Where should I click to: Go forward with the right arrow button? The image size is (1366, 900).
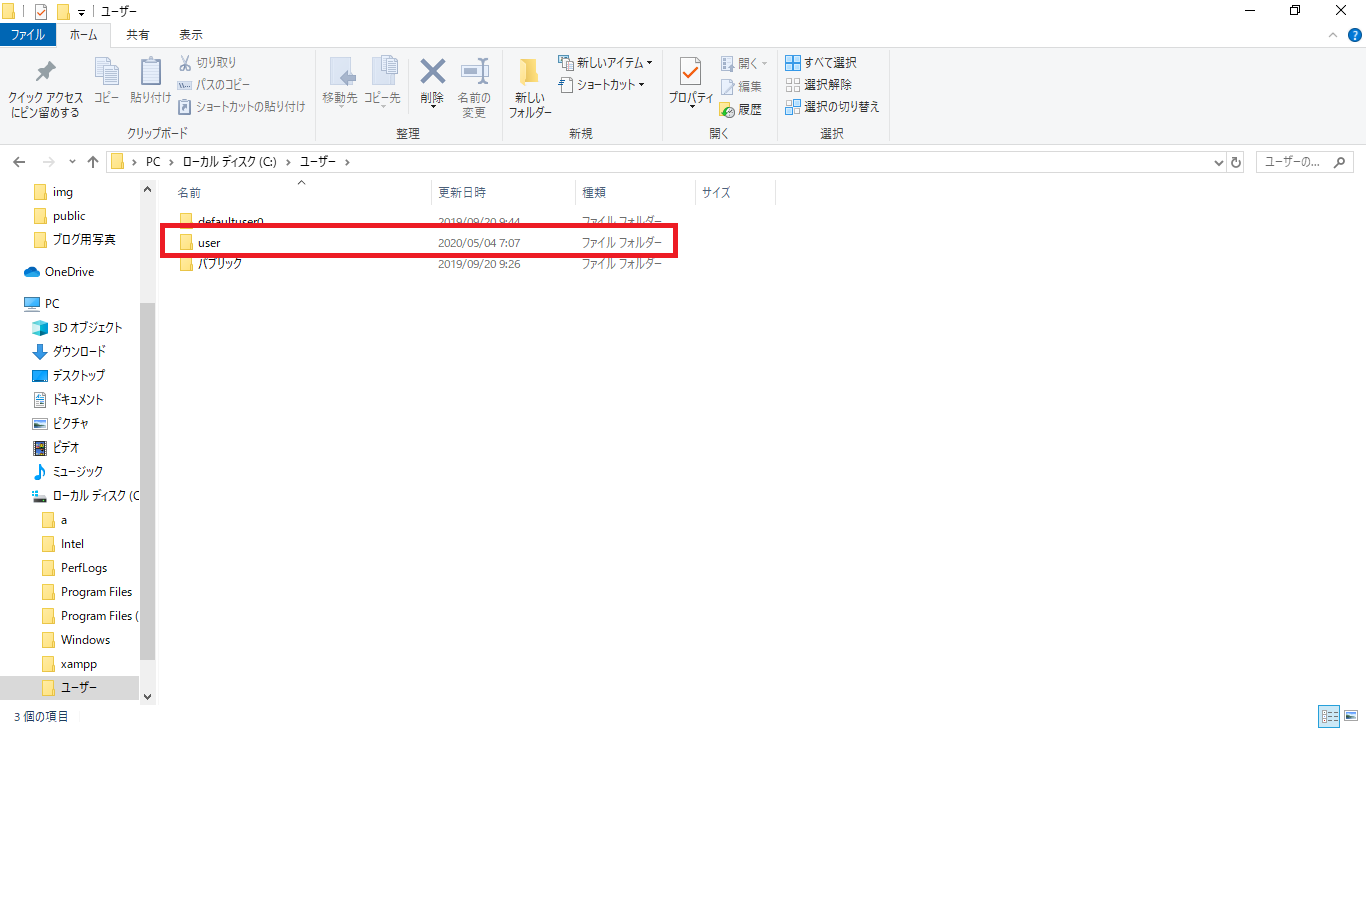[x=49, y=162]
